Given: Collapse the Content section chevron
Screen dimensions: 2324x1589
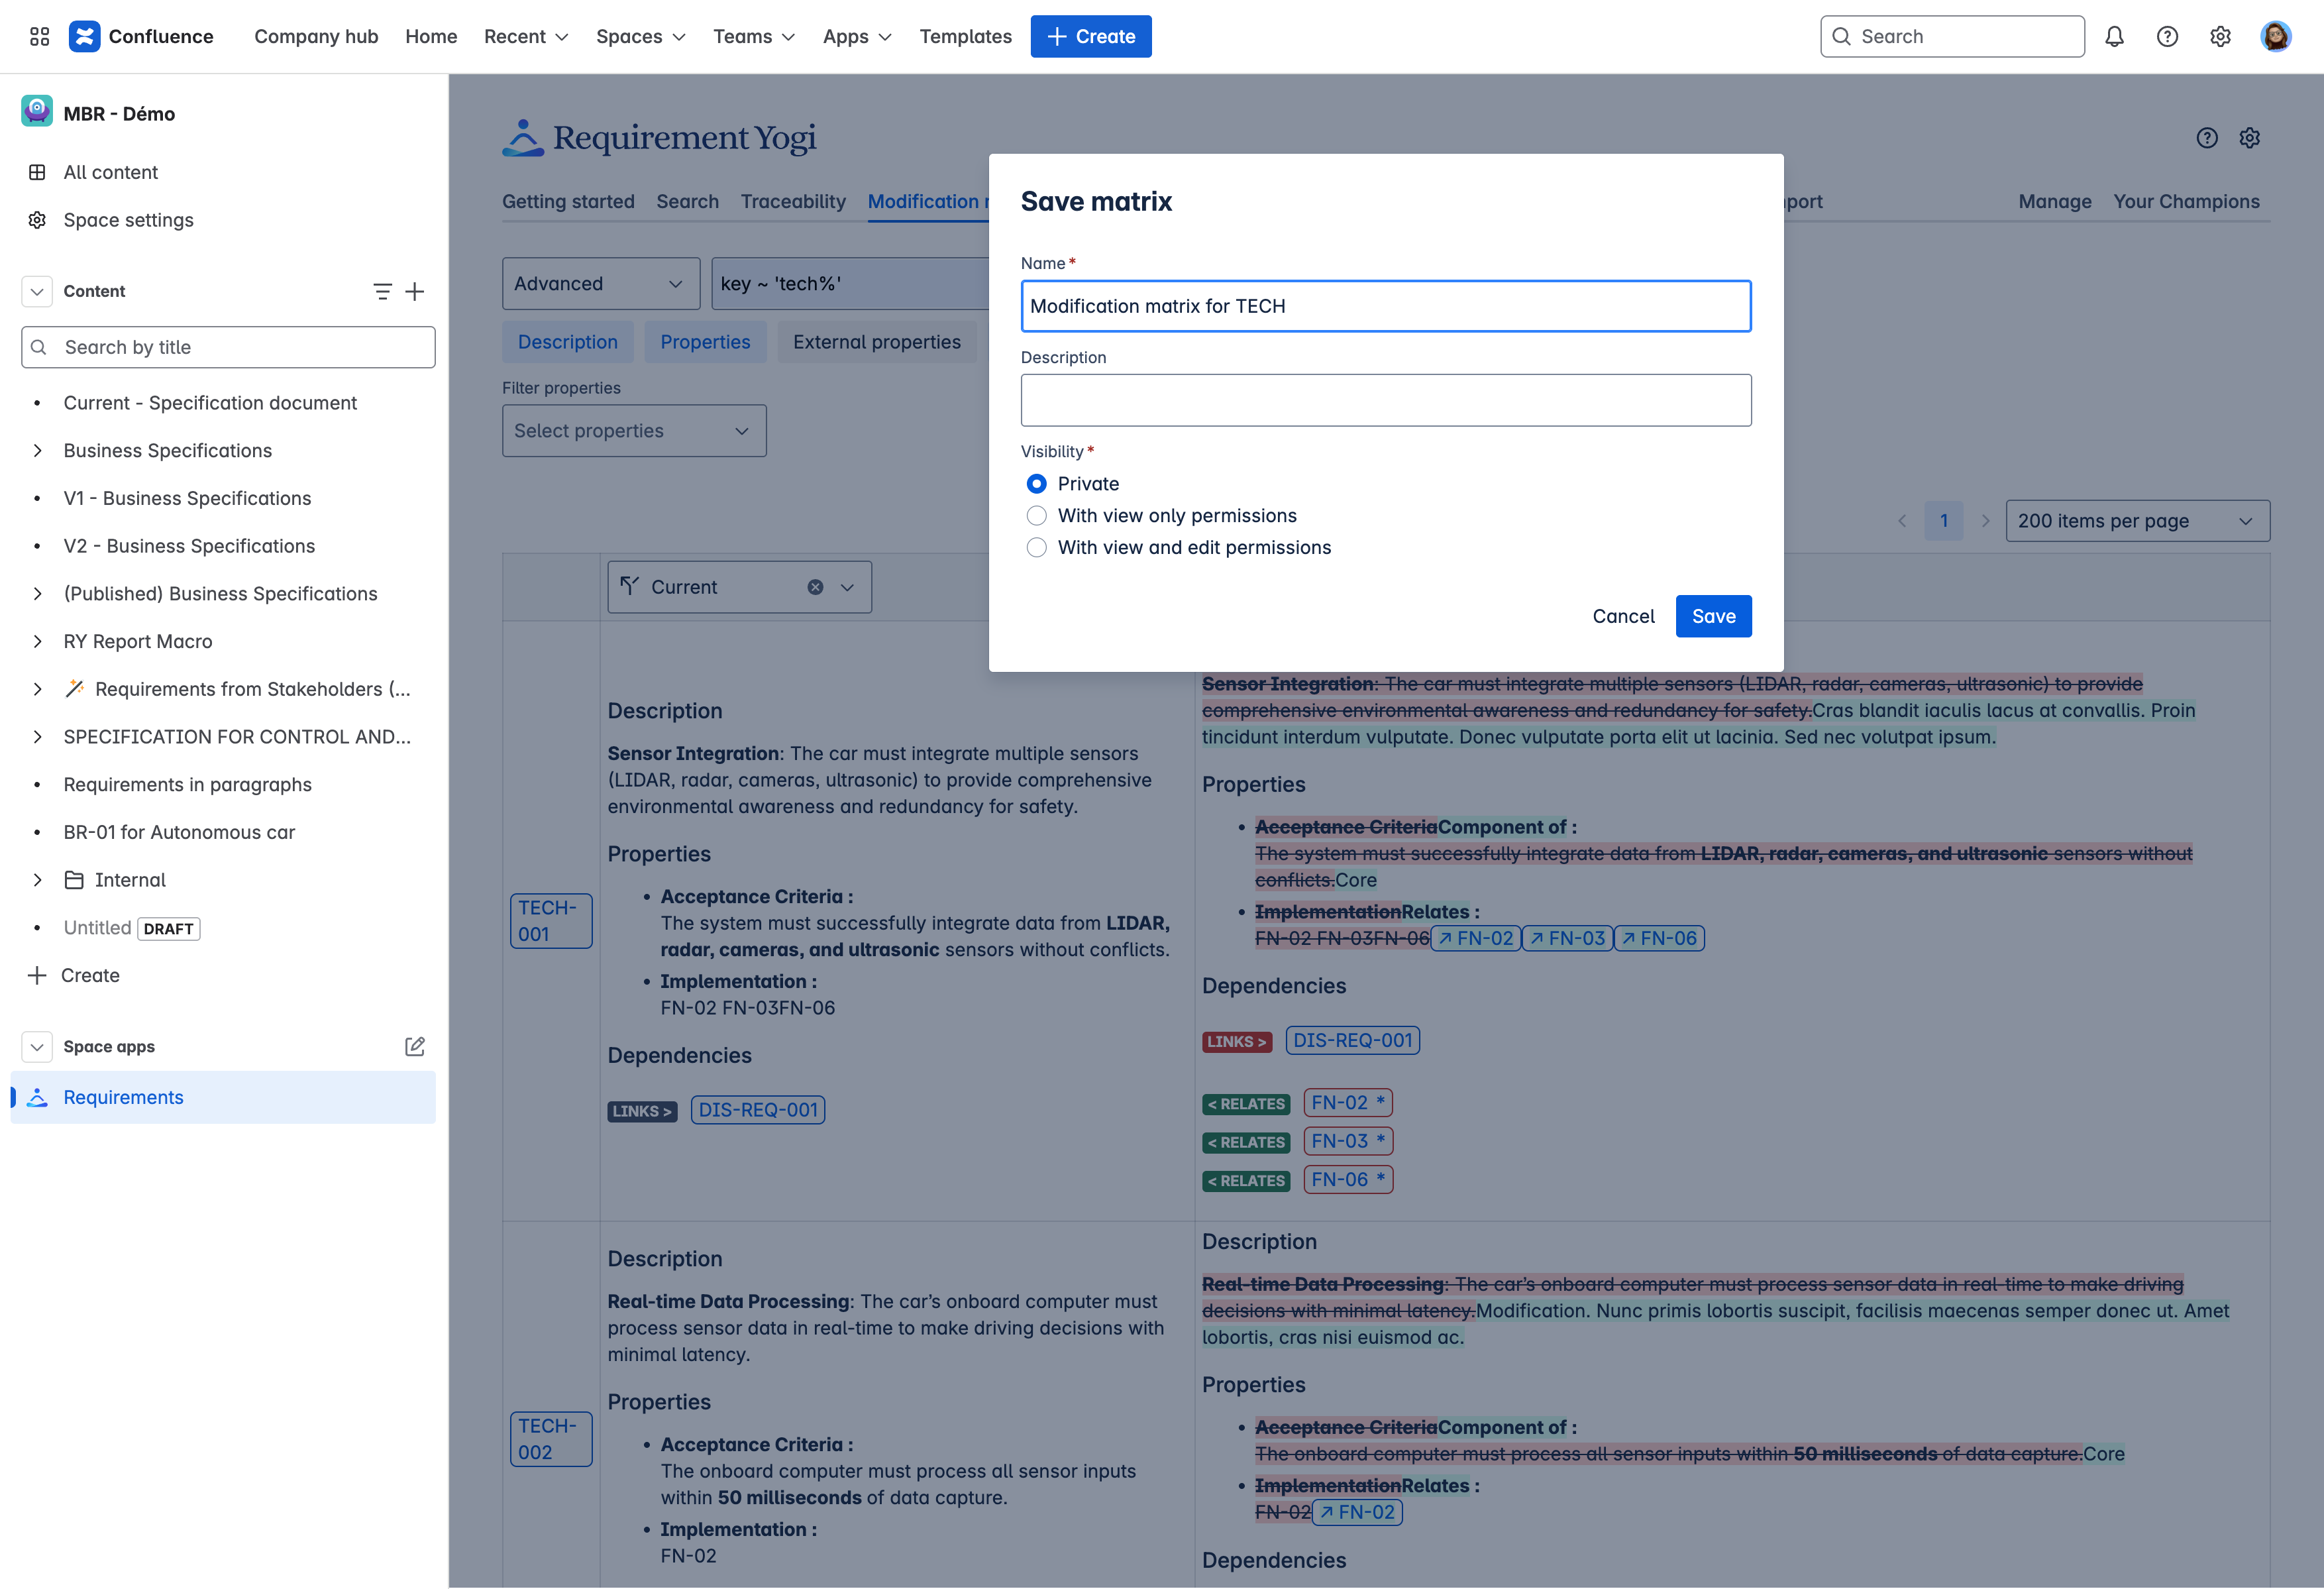Looking at the screenshot, I should (x=37, y=291).
